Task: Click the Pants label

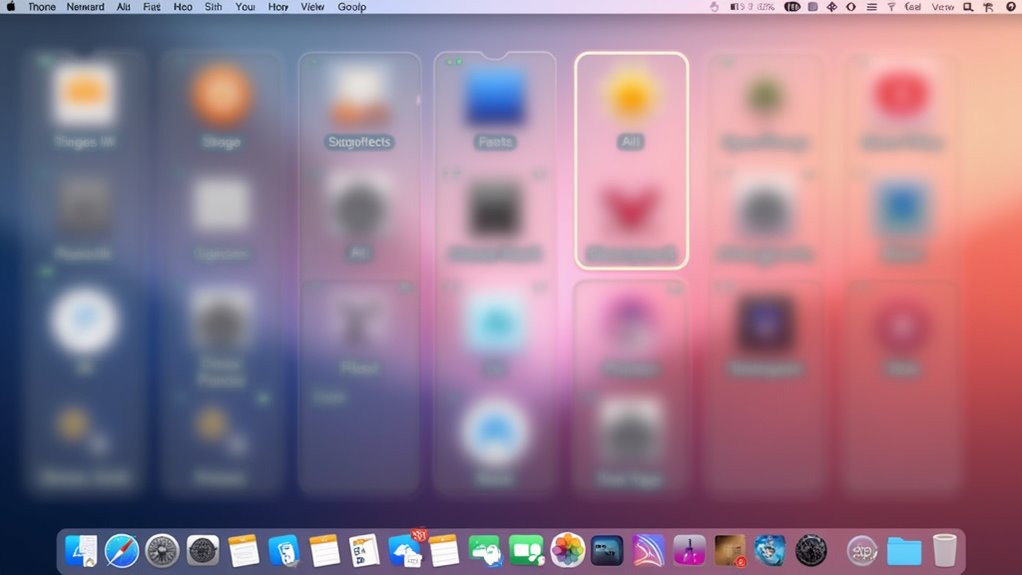Action: click(x=495, y=142)
